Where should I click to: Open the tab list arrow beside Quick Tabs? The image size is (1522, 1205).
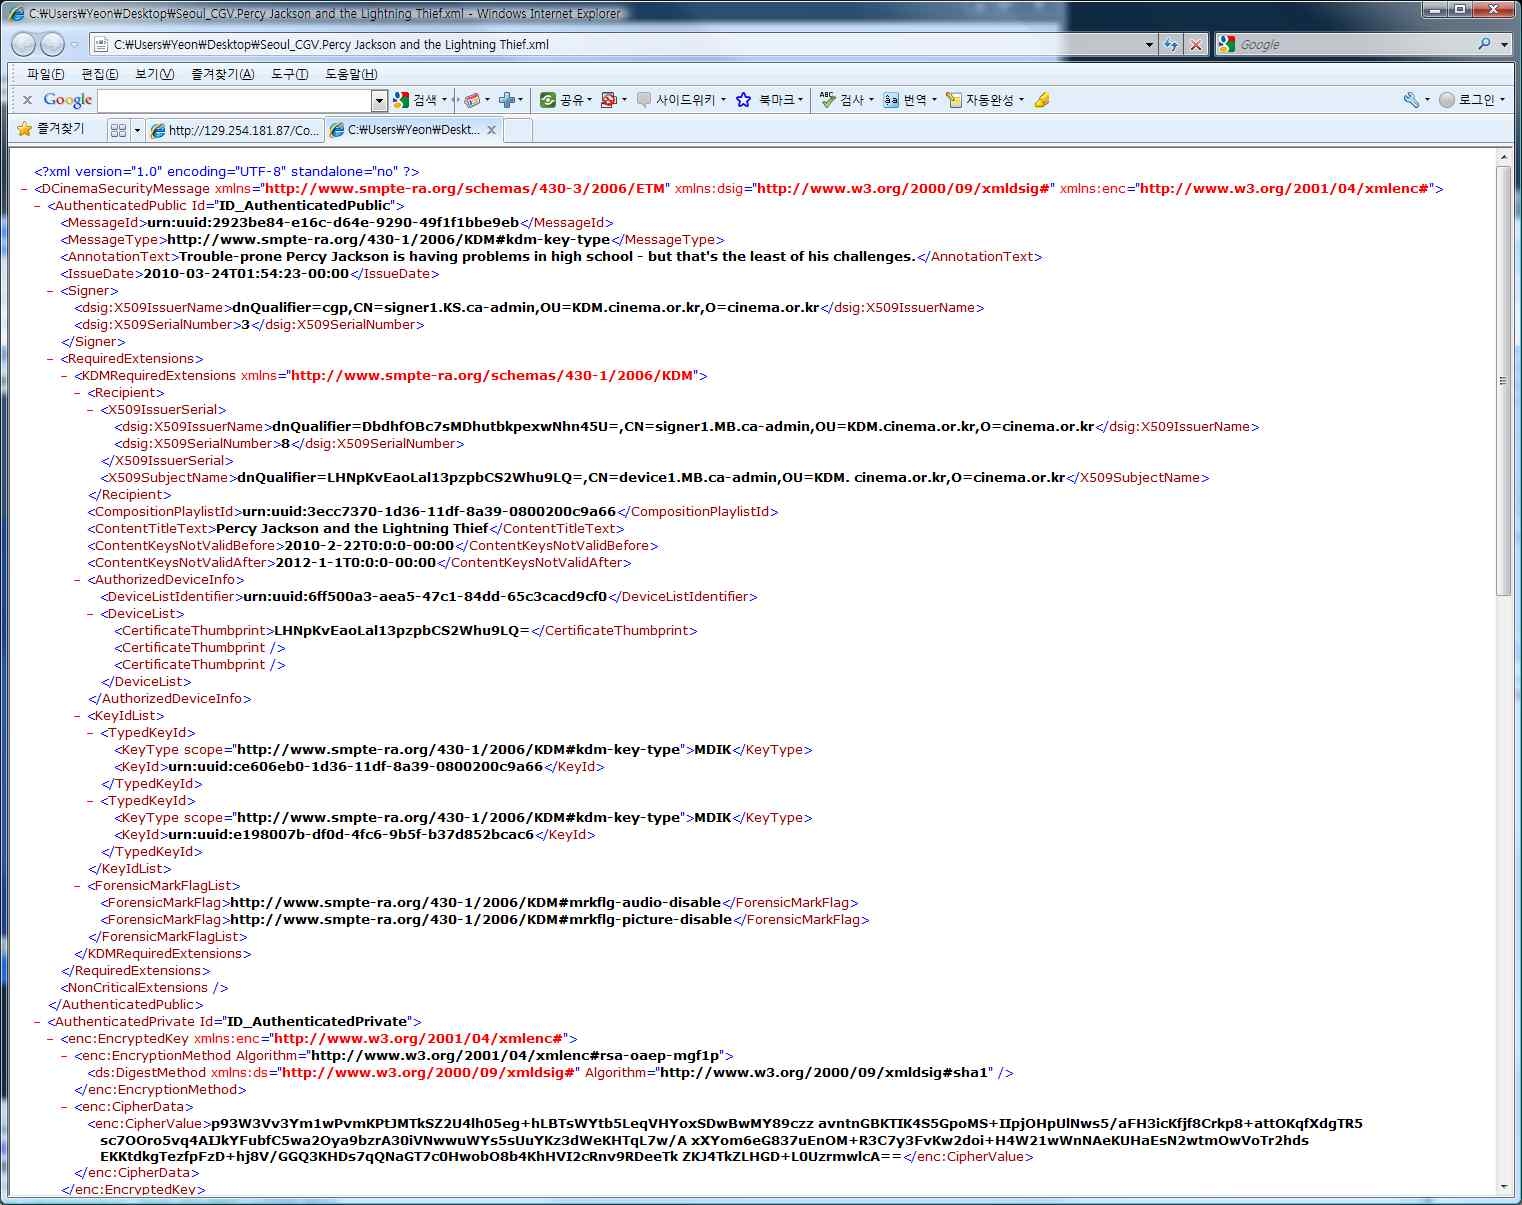(x=137, y=130)
